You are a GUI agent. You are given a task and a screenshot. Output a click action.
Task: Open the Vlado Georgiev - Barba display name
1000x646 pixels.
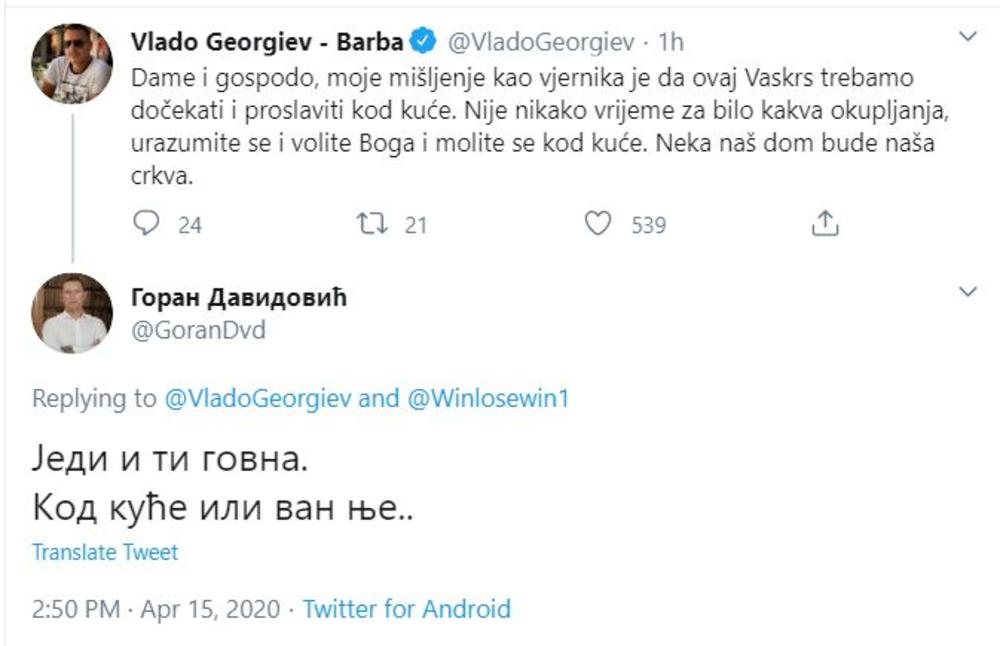pos(267,43)
